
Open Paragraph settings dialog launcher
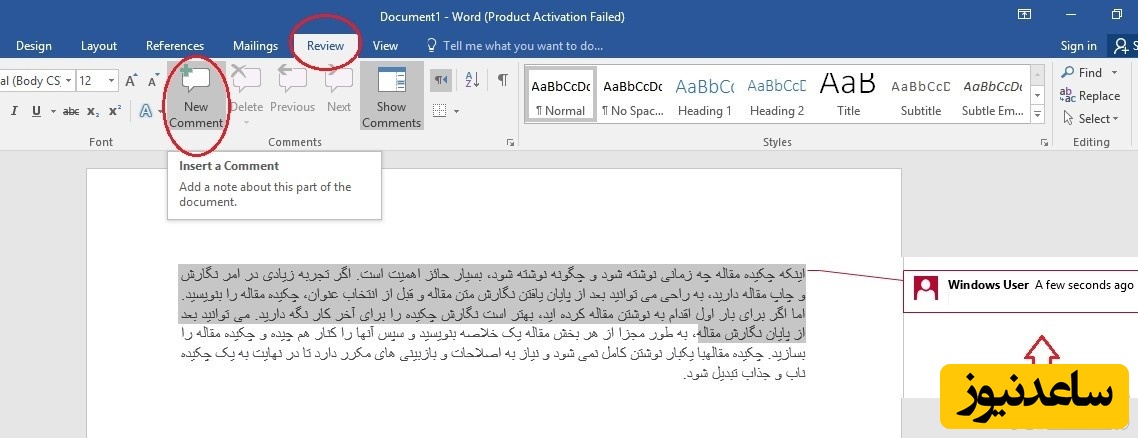coord(510,143)
